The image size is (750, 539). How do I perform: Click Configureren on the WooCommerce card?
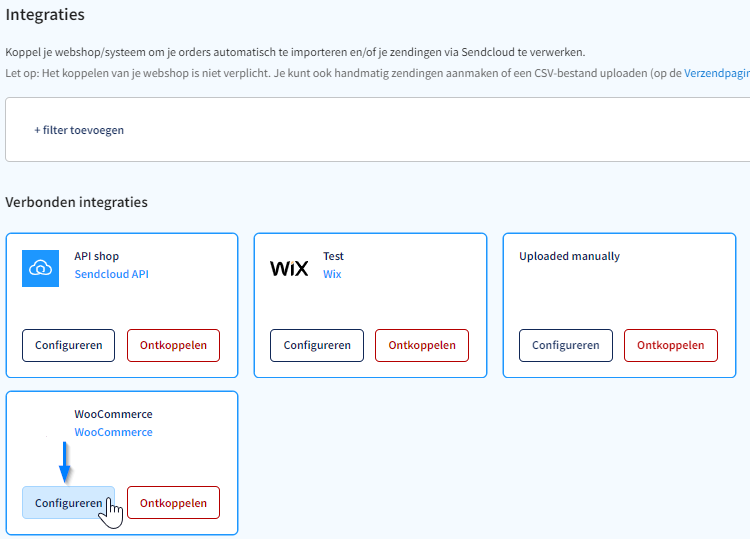tap(68, 503)
